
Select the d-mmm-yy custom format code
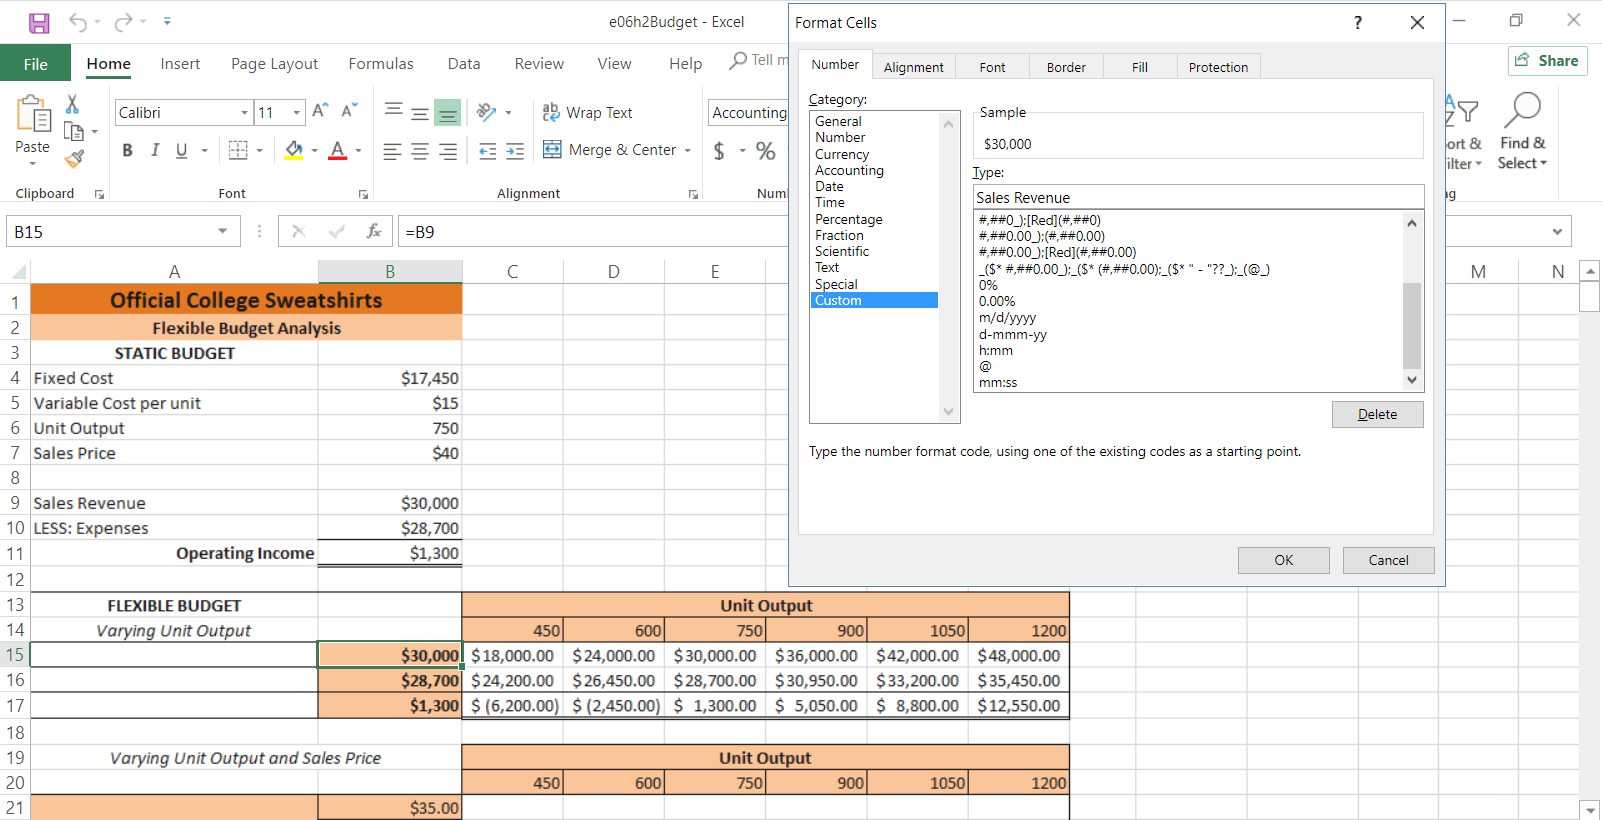click(1012, 334)
